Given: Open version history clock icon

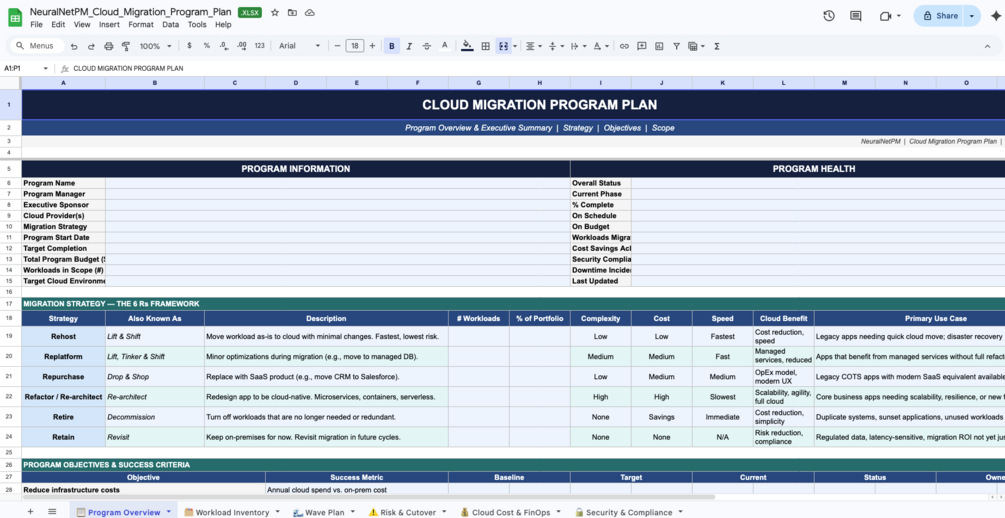Looking at the screenshot, I should tap(829, 16).
